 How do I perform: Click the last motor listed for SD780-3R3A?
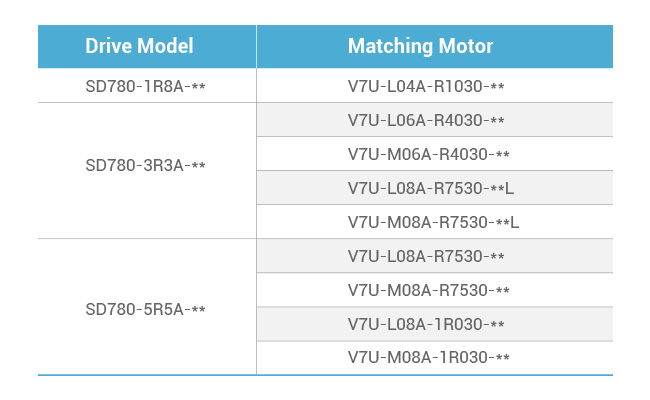[434, 222]
